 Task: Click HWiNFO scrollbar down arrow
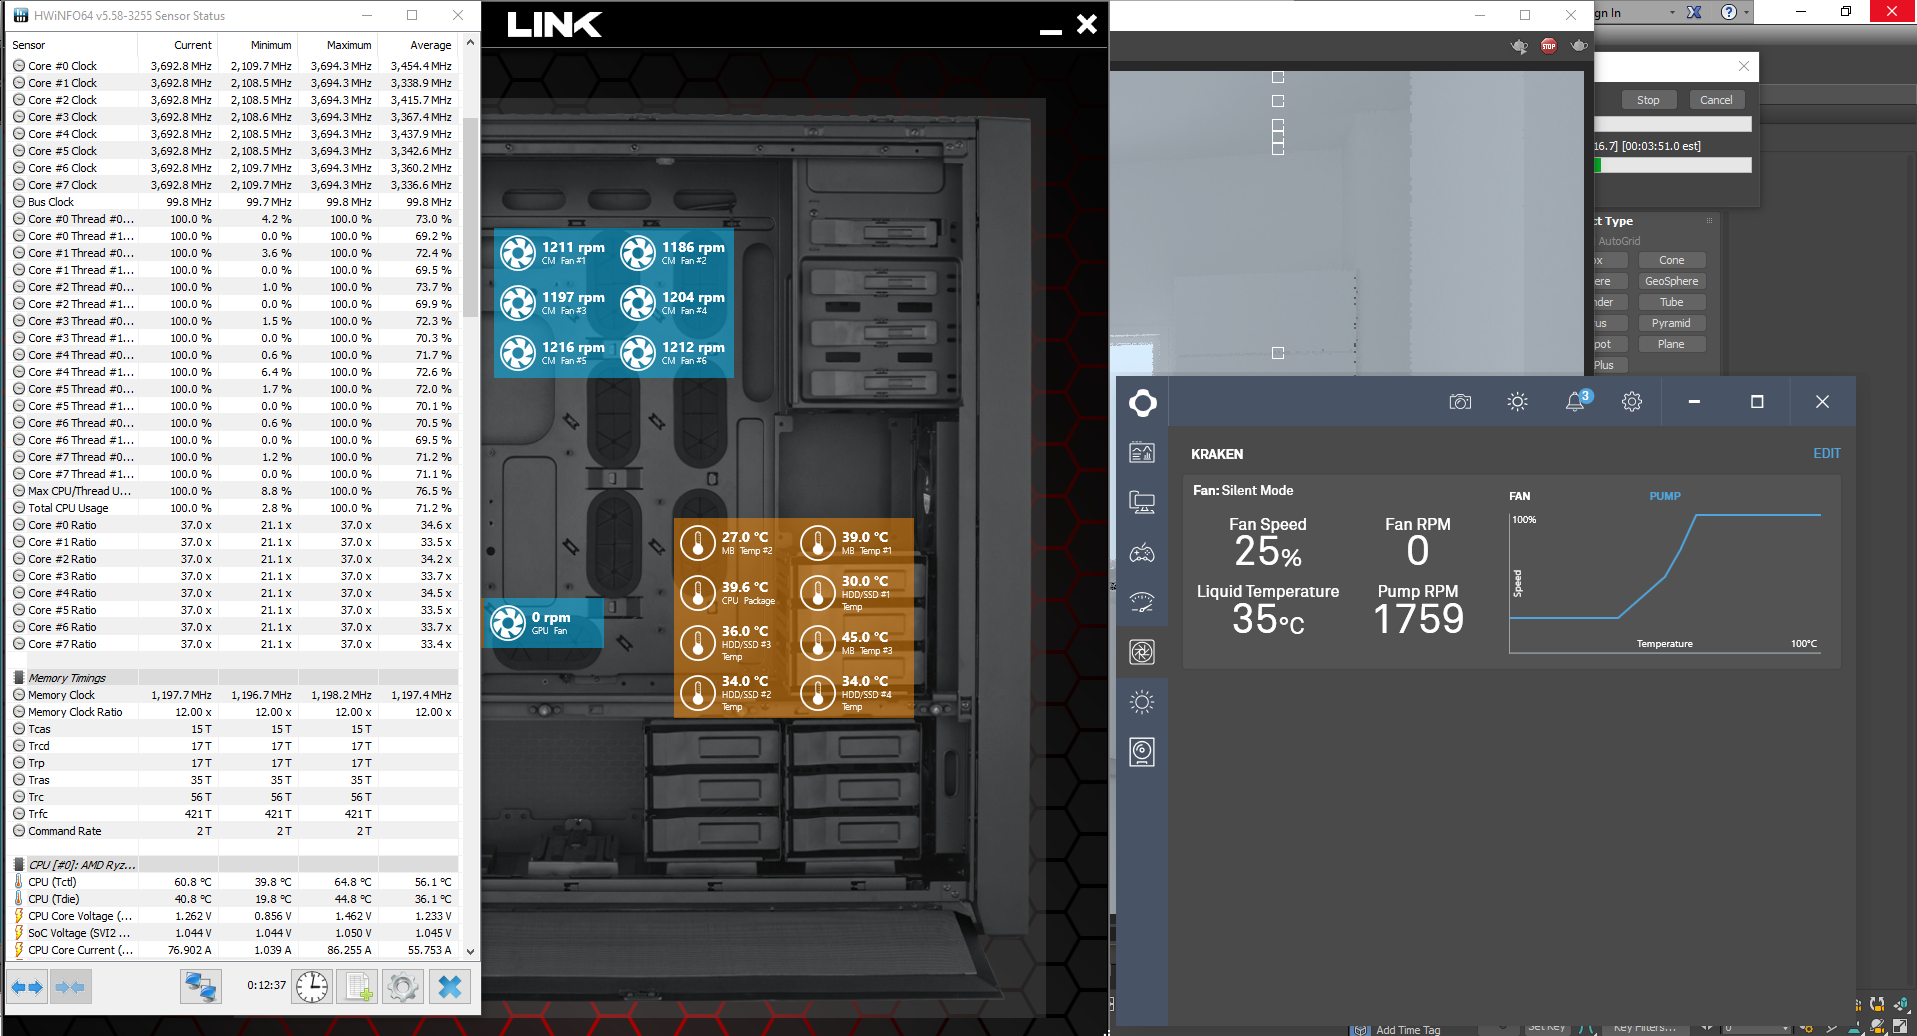tap(470, 951)
